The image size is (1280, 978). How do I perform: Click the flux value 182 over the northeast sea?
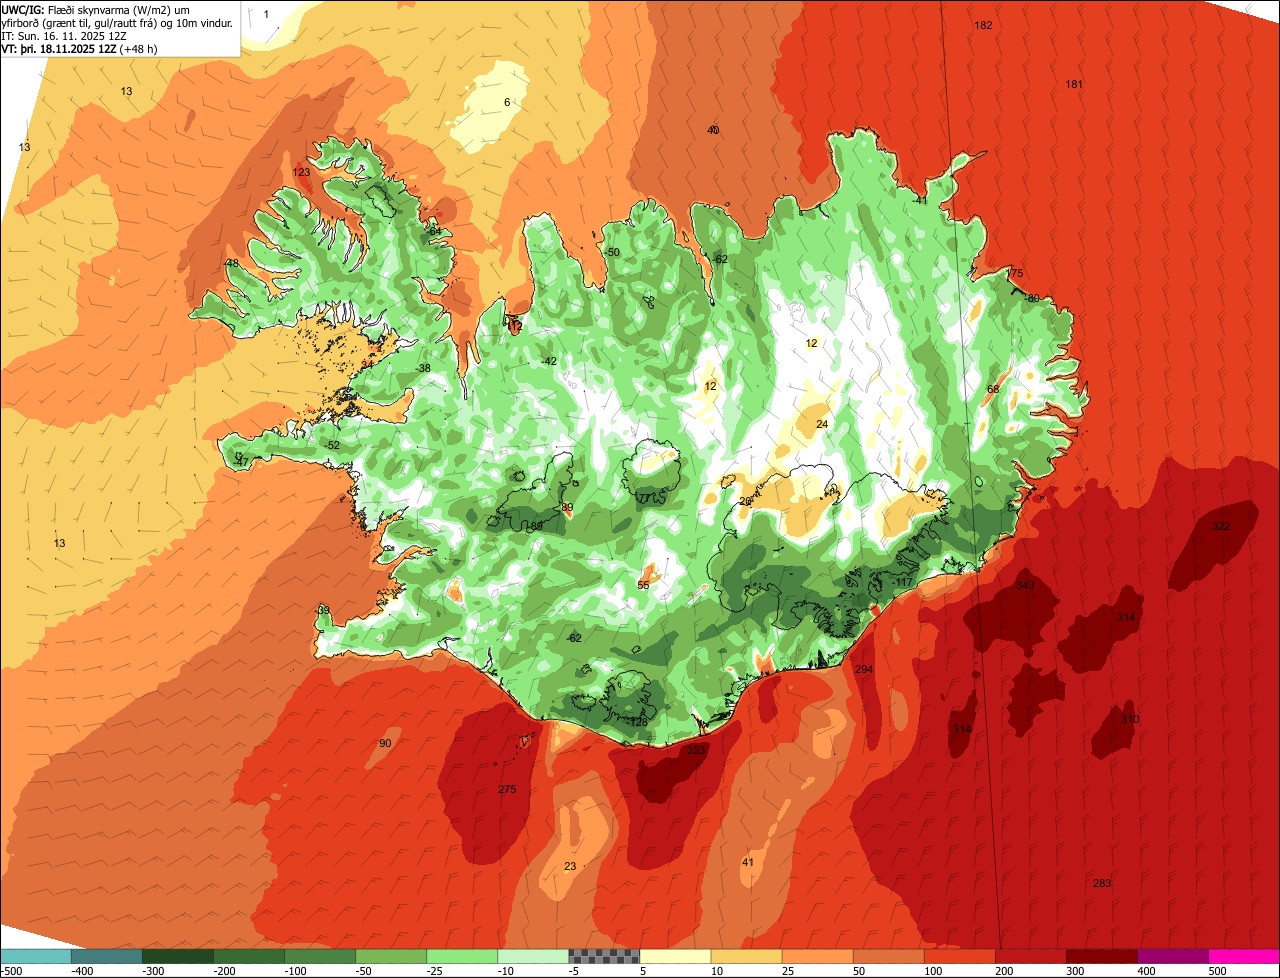pyautogui.click(x=983, y=25)
